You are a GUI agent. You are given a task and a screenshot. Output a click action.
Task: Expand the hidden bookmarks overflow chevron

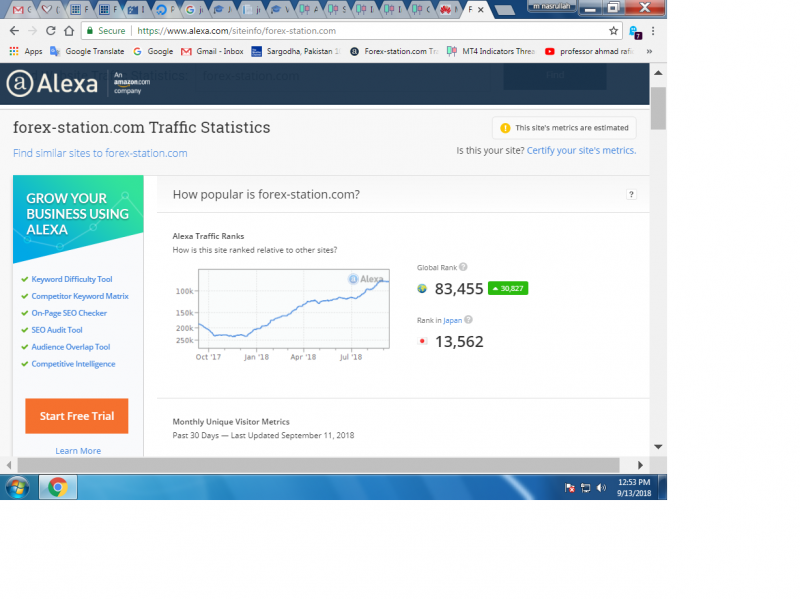click(x=649, y=51)
